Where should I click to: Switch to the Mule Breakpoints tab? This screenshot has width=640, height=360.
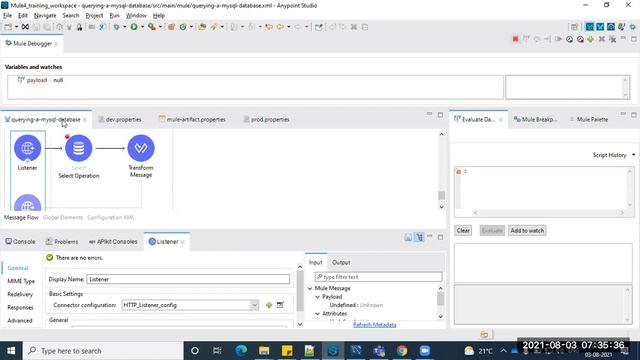(535, 120)
